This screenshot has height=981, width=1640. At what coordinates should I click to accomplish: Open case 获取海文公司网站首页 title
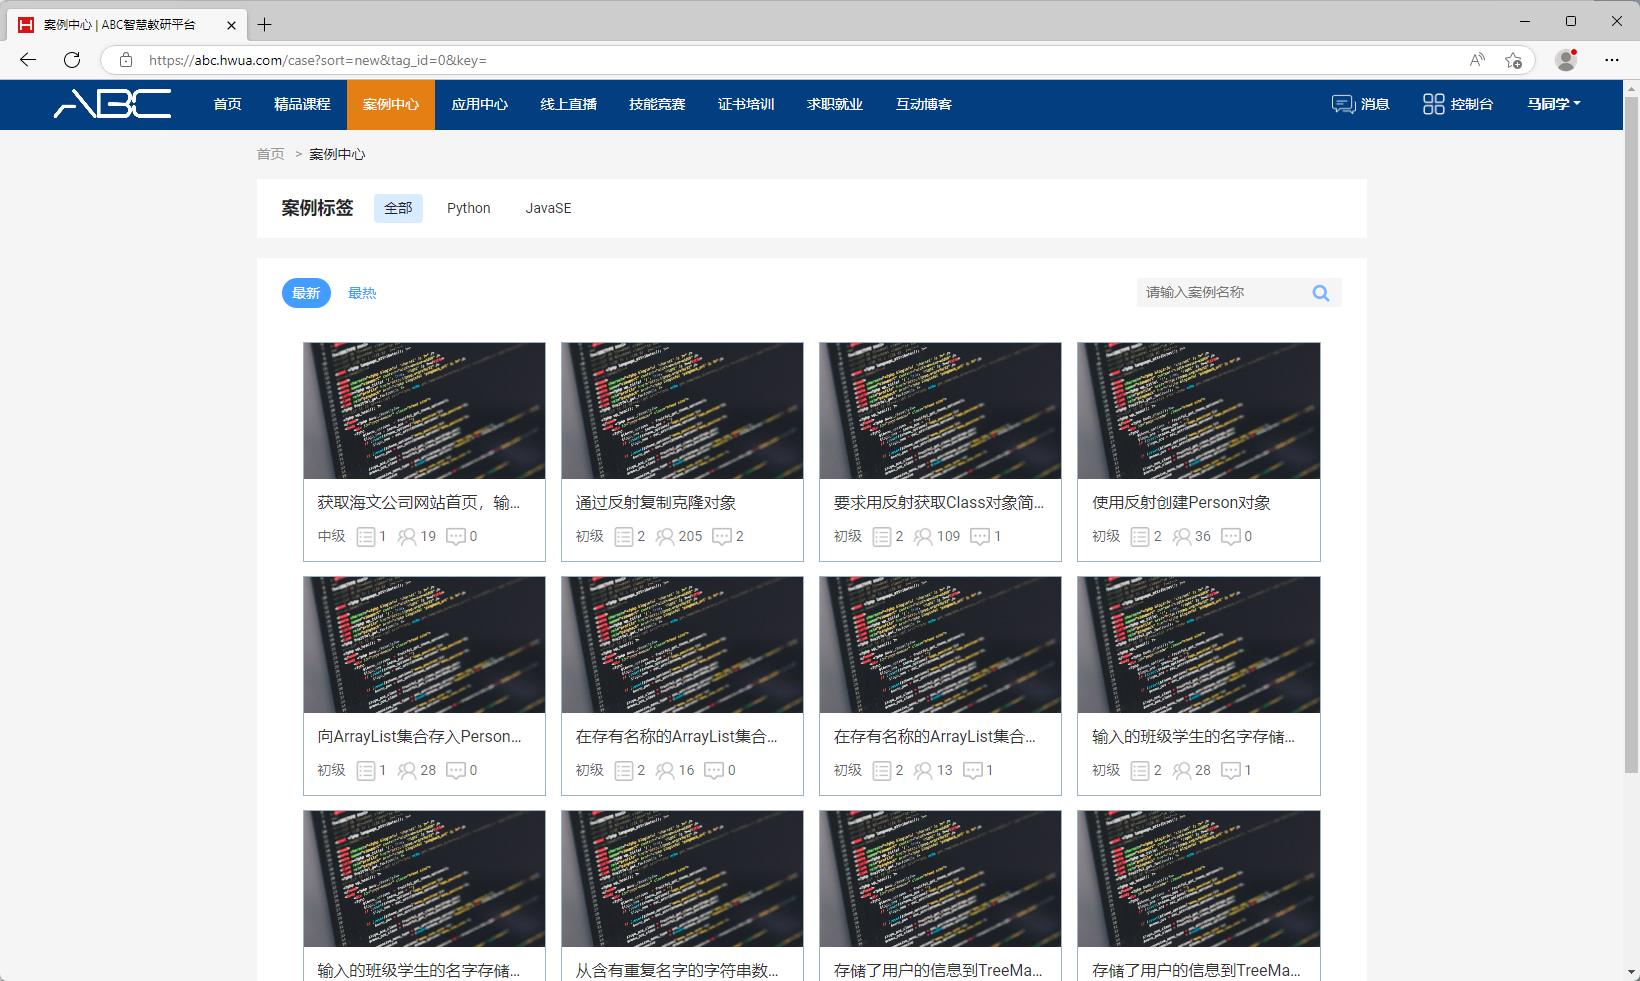pos(419,502)
